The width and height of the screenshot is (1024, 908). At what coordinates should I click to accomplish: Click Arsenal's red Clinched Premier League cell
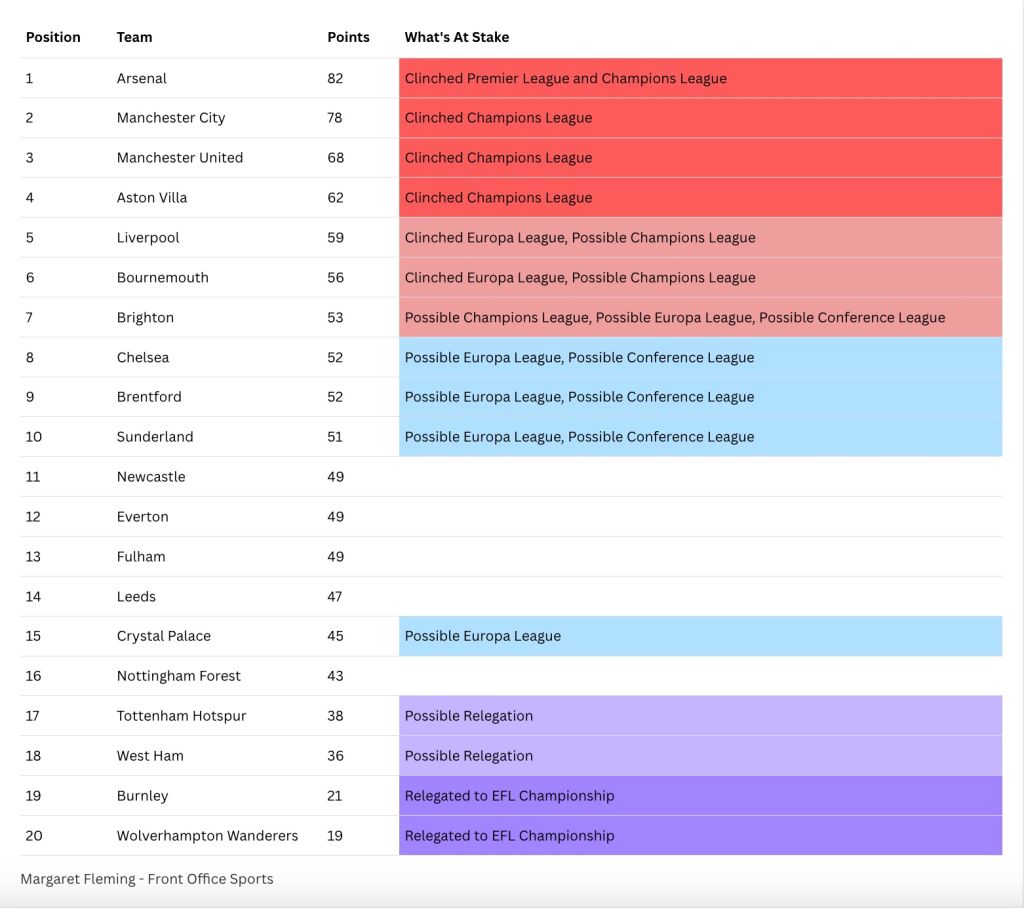point(700,78)
